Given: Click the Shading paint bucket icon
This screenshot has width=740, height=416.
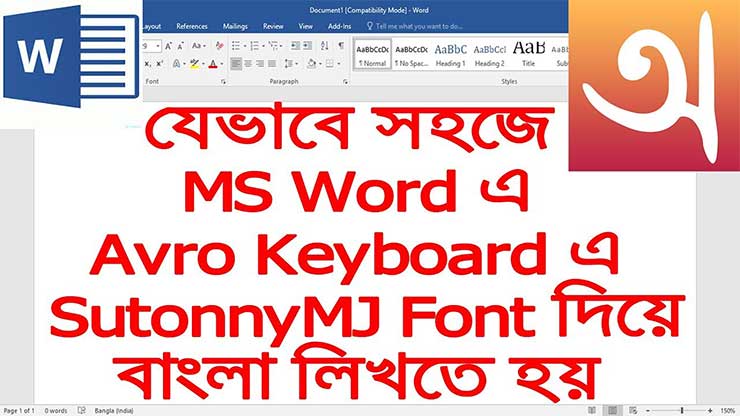Looking at the screenshot, I should click(x=311, y=64).
